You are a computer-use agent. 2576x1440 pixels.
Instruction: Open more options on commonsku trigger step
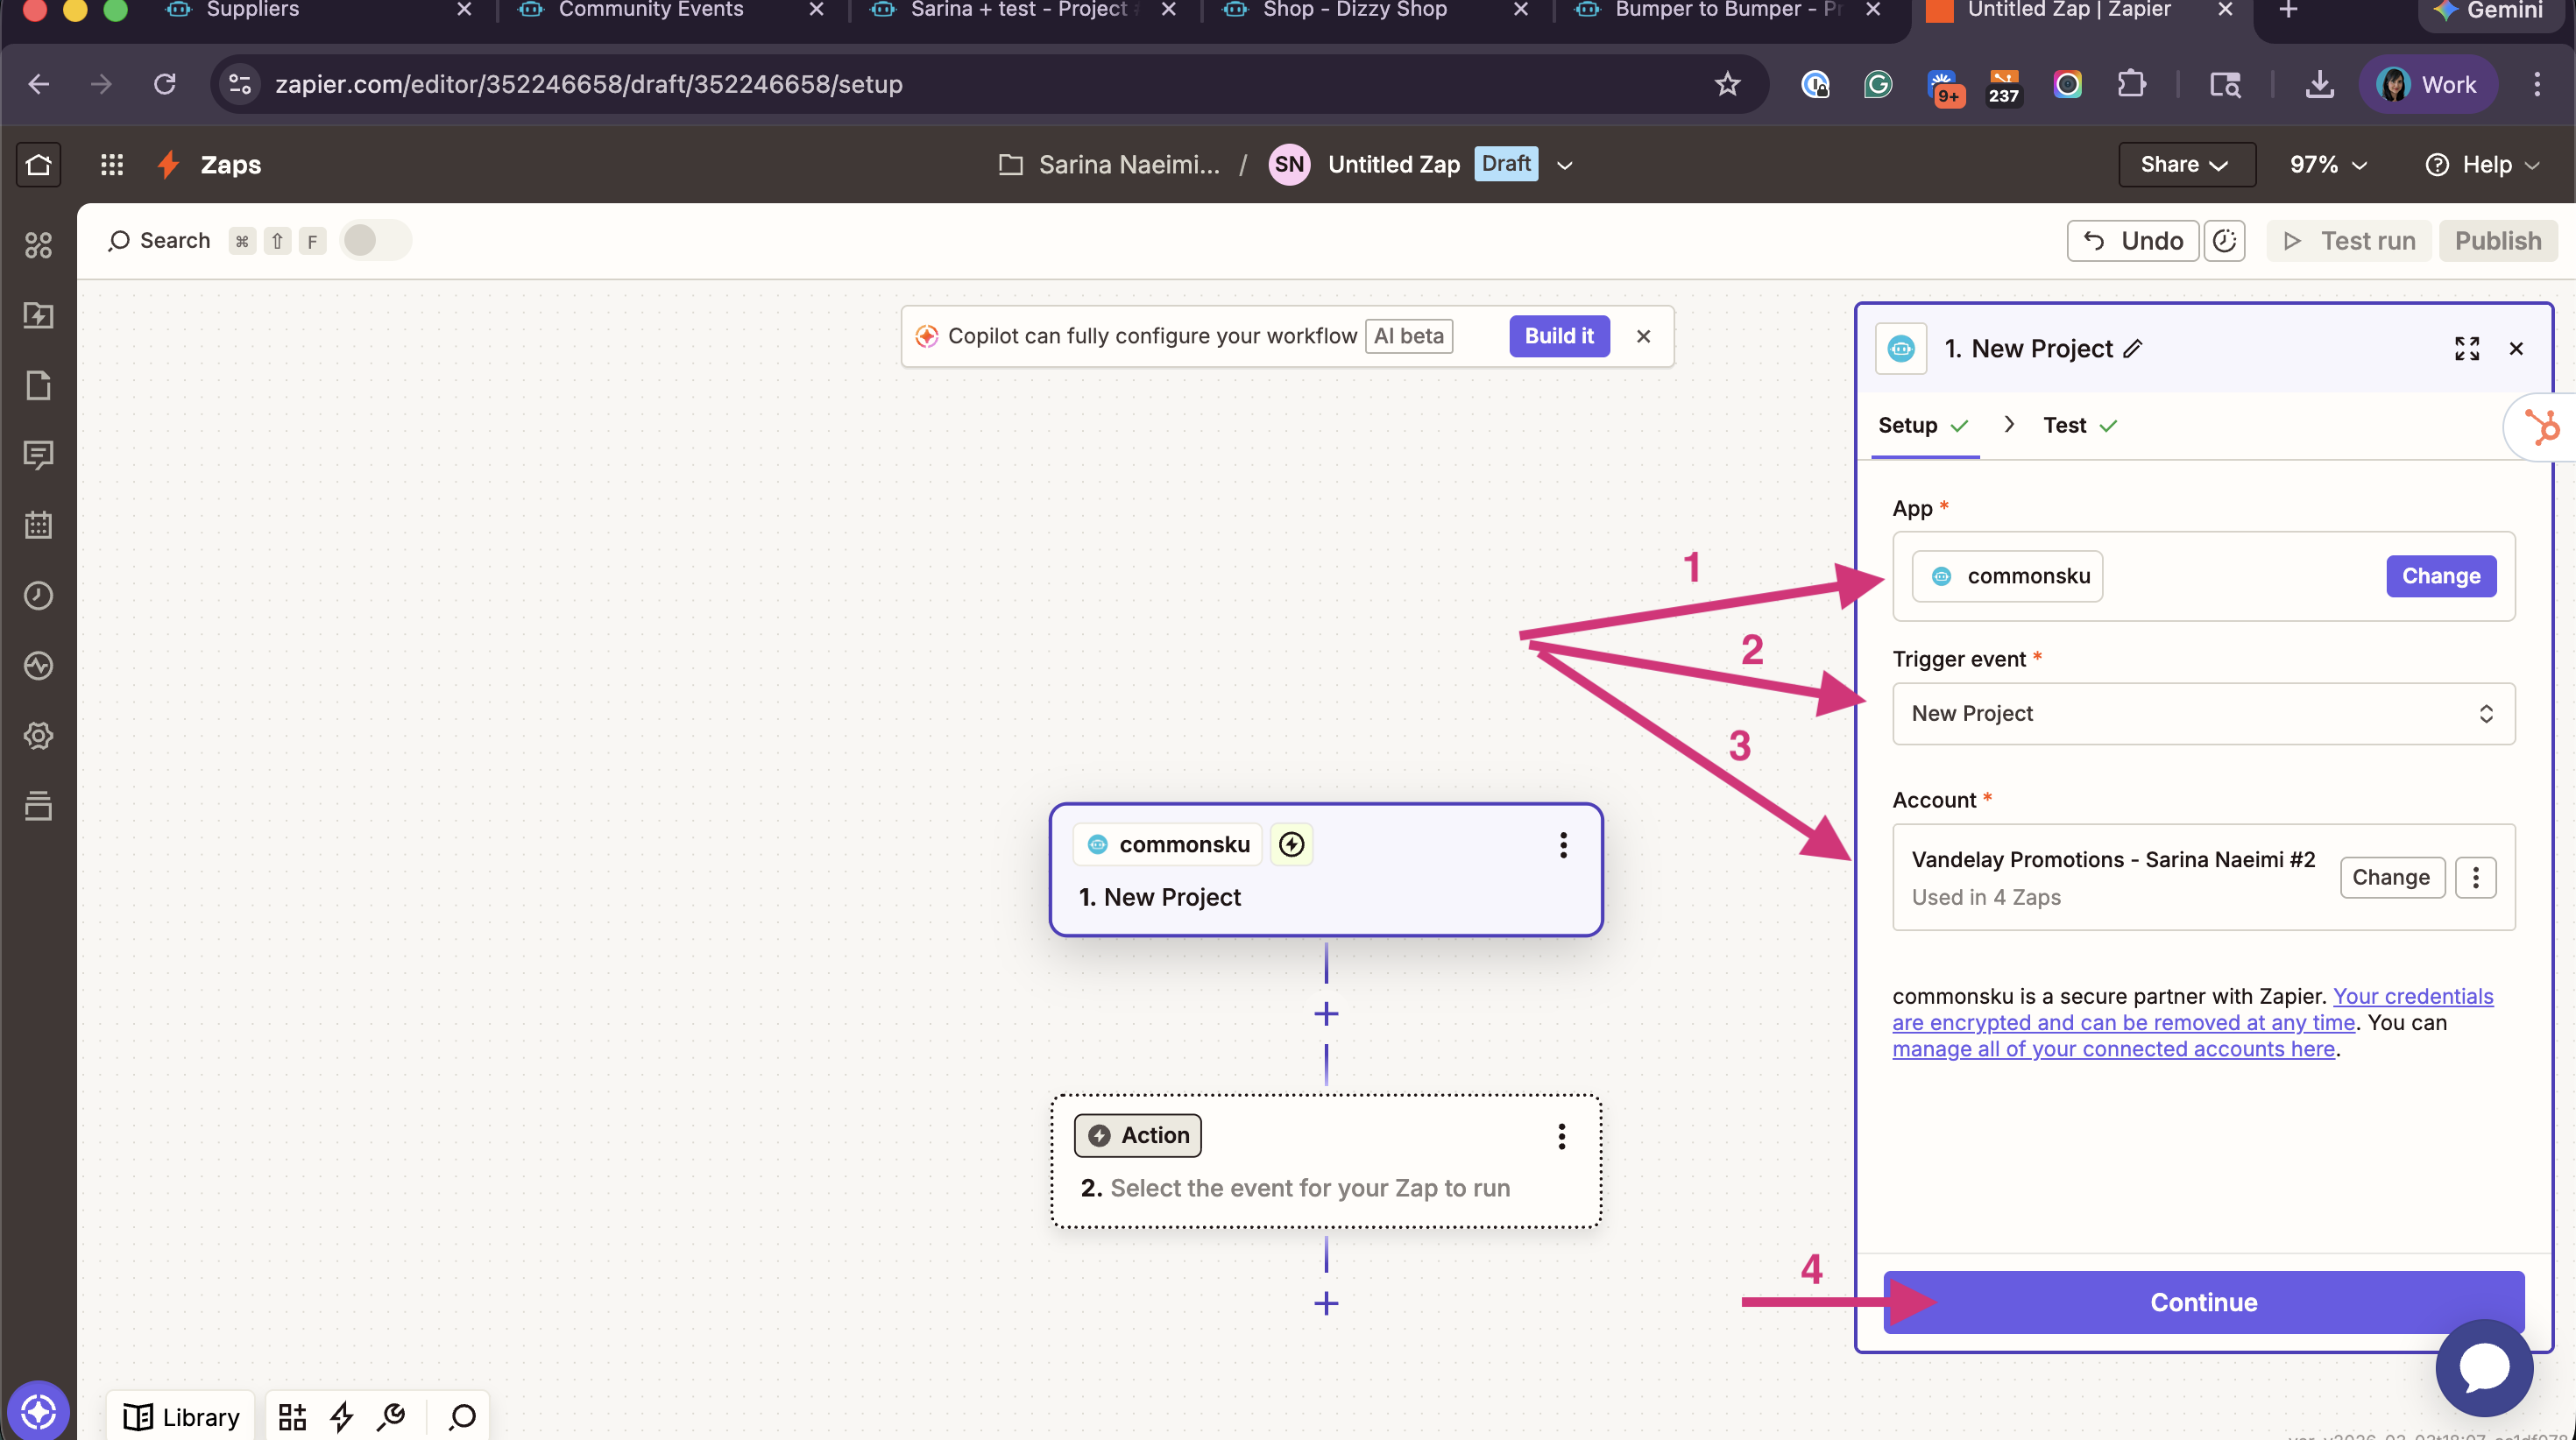pyautogui.click(x=1563, y=845)
